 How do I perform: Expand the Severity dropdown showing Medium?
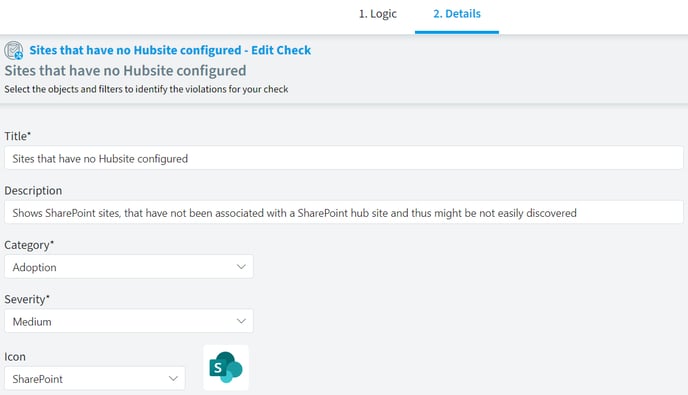tap(129, 321)
